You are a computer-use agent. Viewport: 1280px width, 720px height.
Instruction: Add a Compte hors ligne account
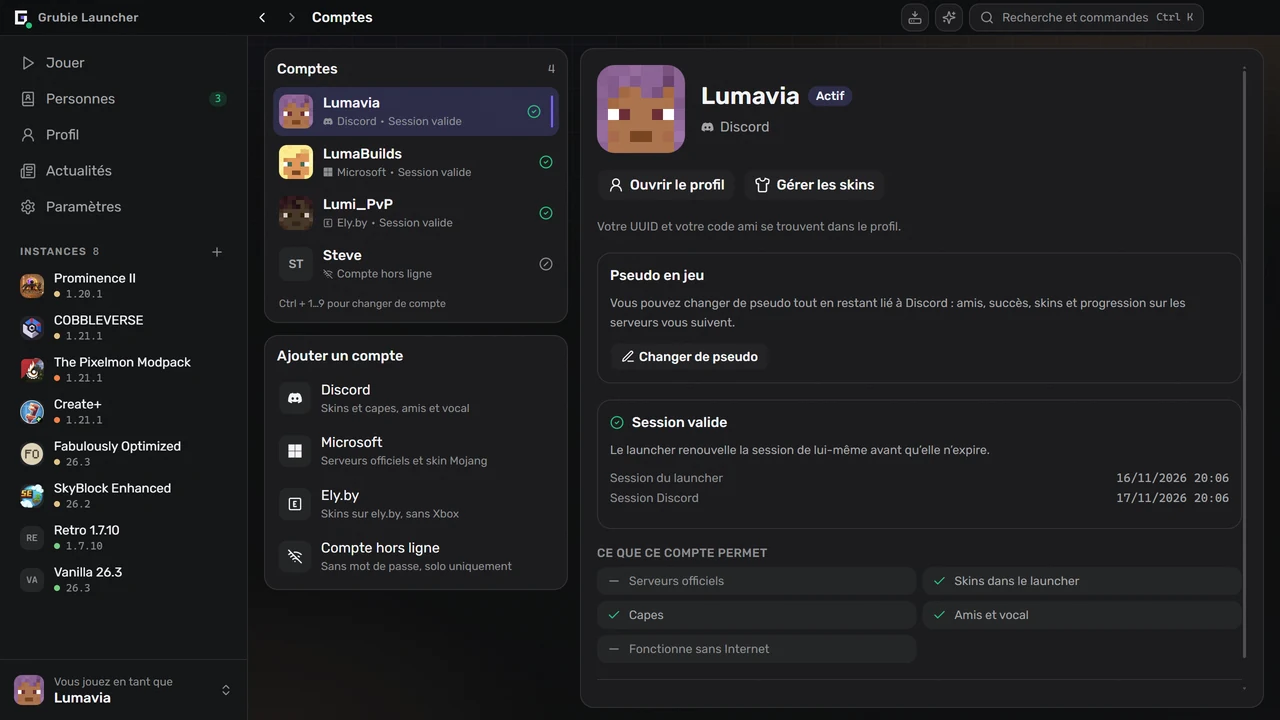[415, 557]
